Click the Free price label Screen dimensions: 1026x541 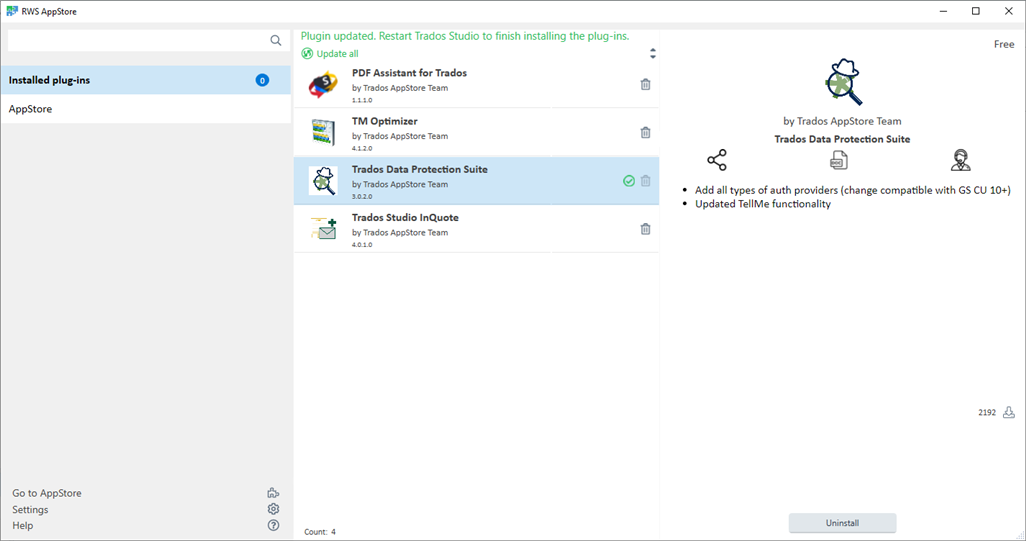[1004, 44]
